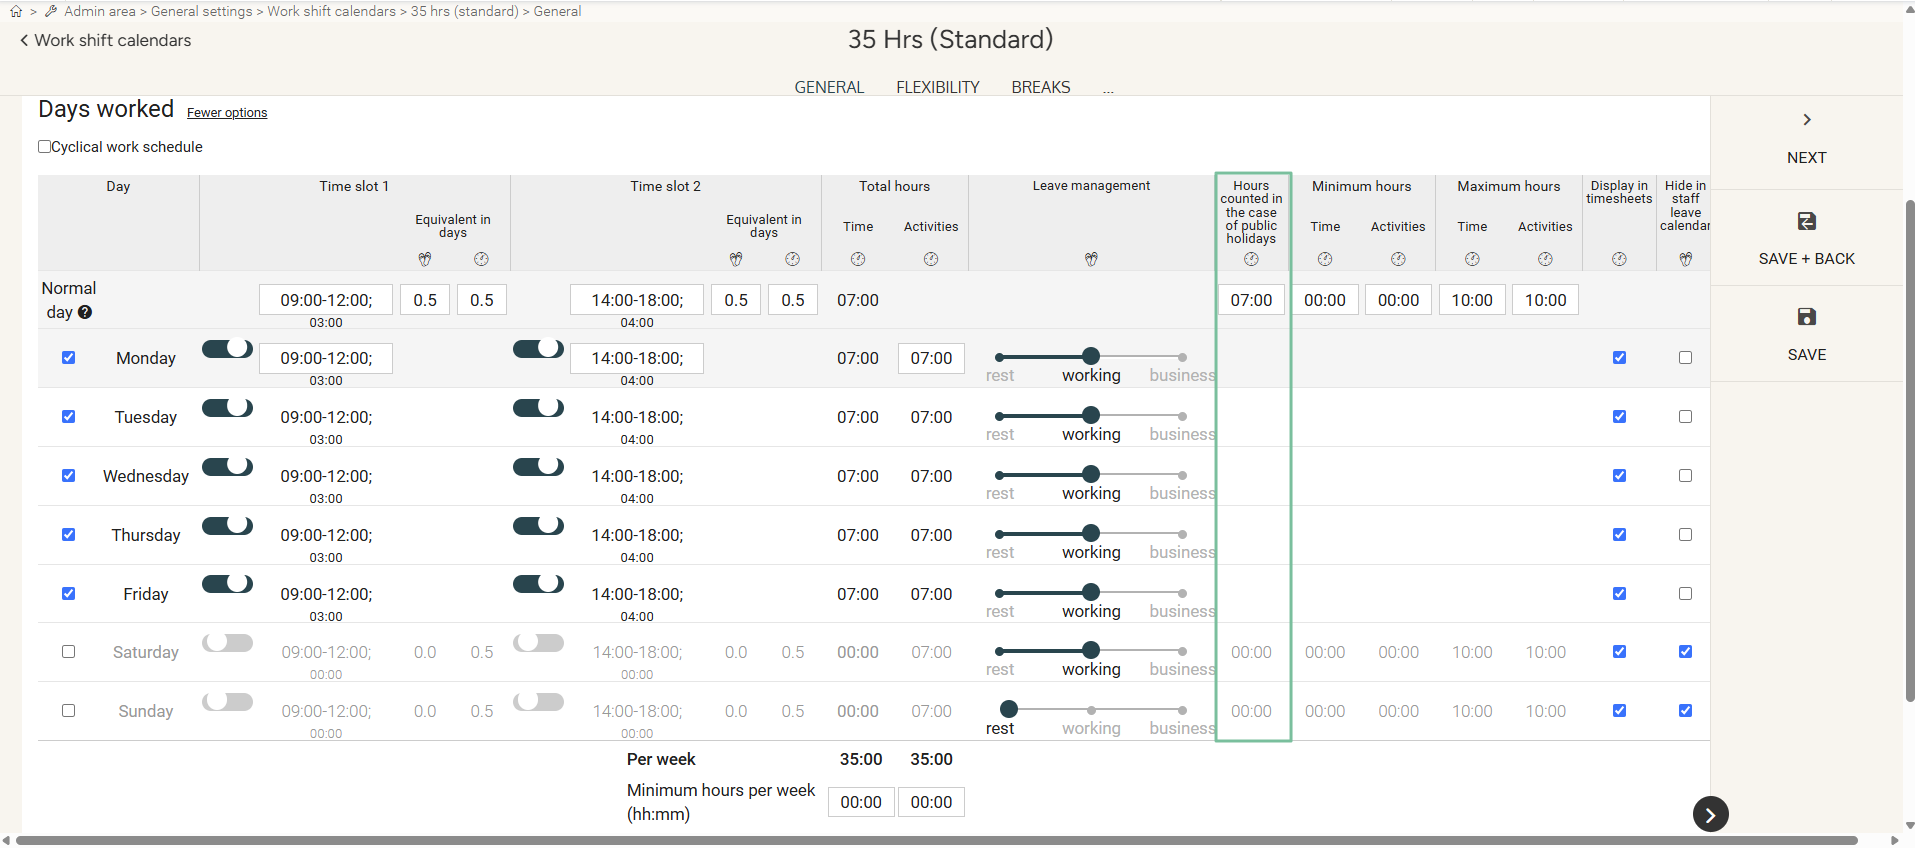Click the Fewer options link

[x=227, y=113]
